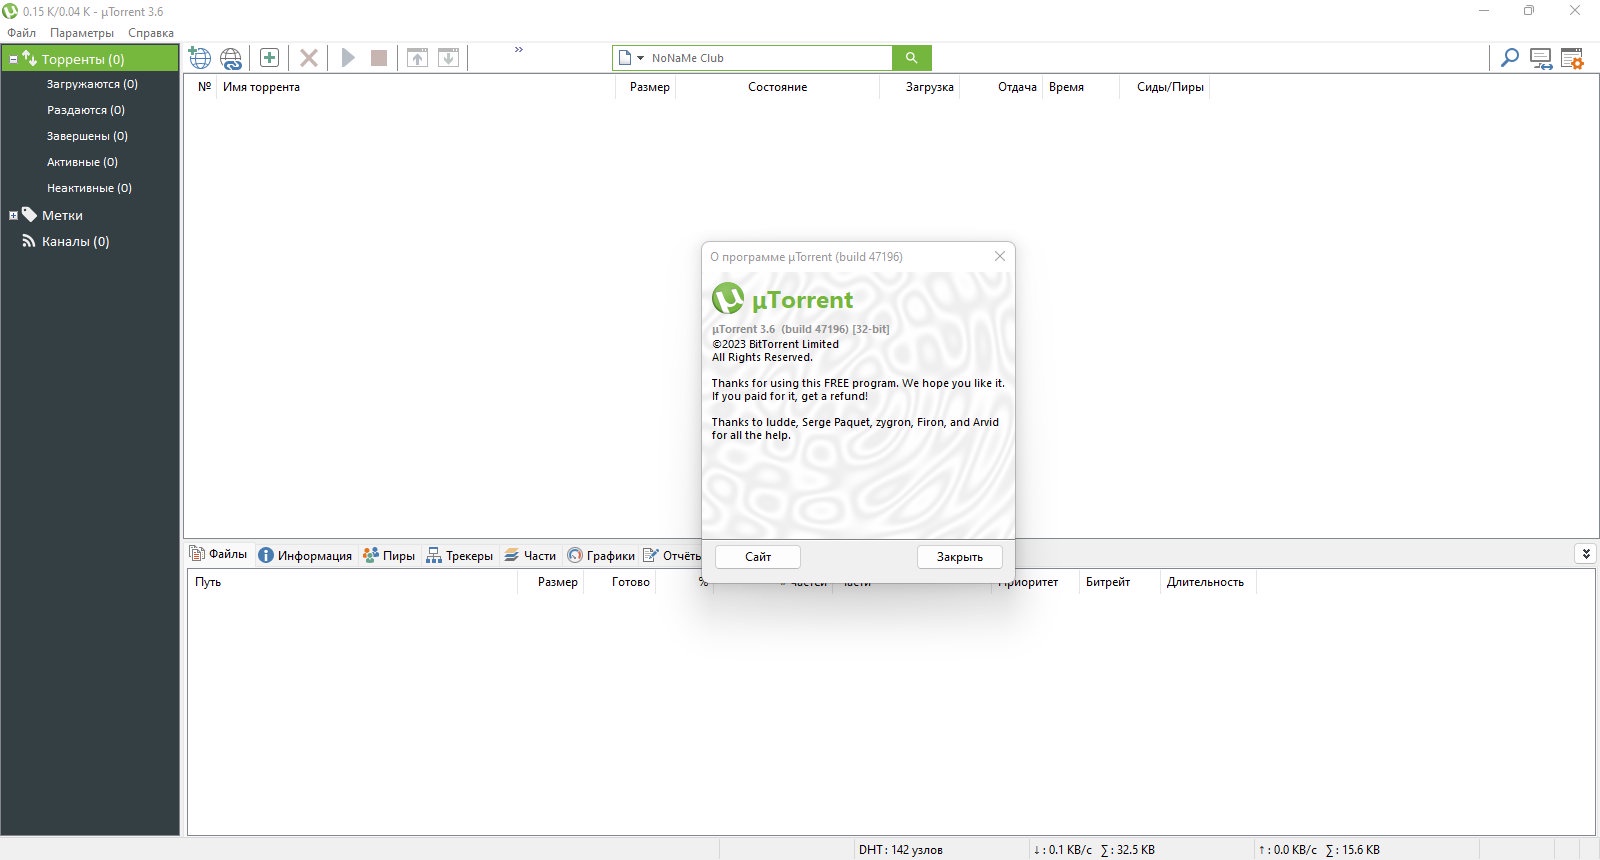Click upload speed status bar entry
The image size is (1600, 860).
[1319, 850]
